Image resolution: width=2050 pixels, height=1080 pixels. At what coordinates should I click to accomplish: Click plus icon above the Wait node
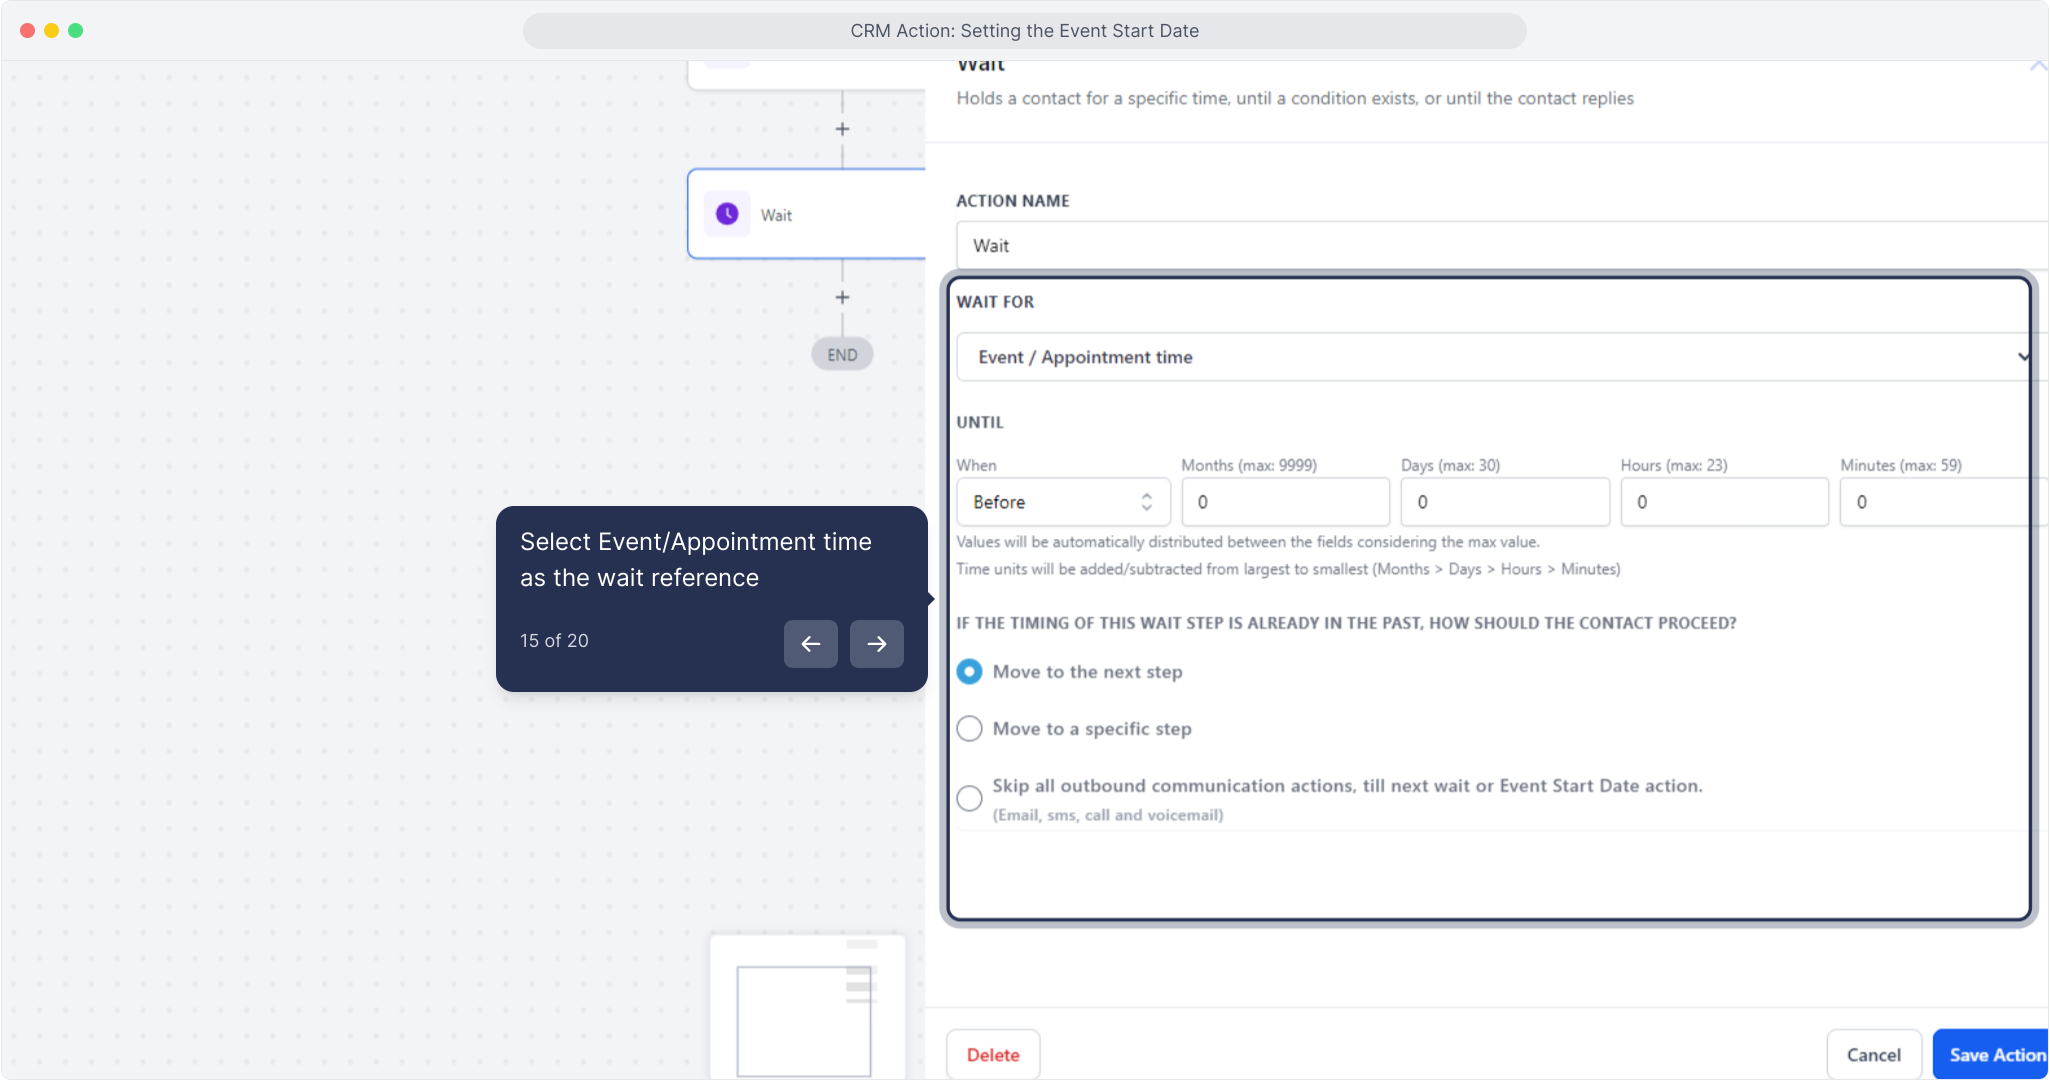click(842, 129)
